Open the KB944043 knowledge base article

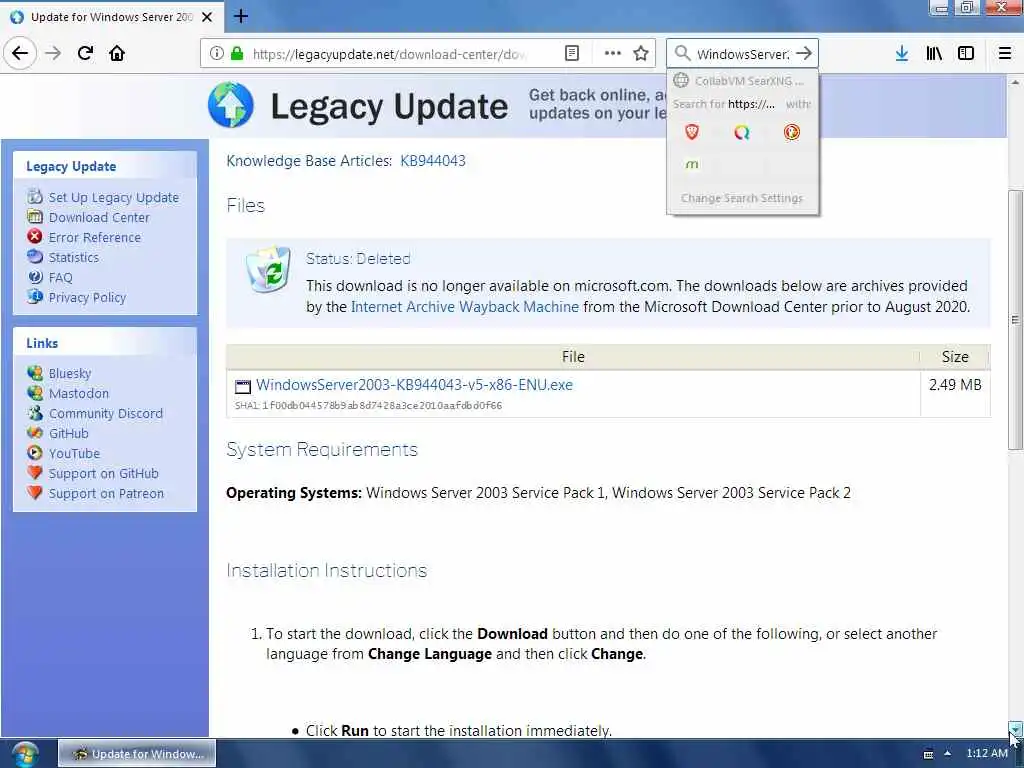click(433, 161)
